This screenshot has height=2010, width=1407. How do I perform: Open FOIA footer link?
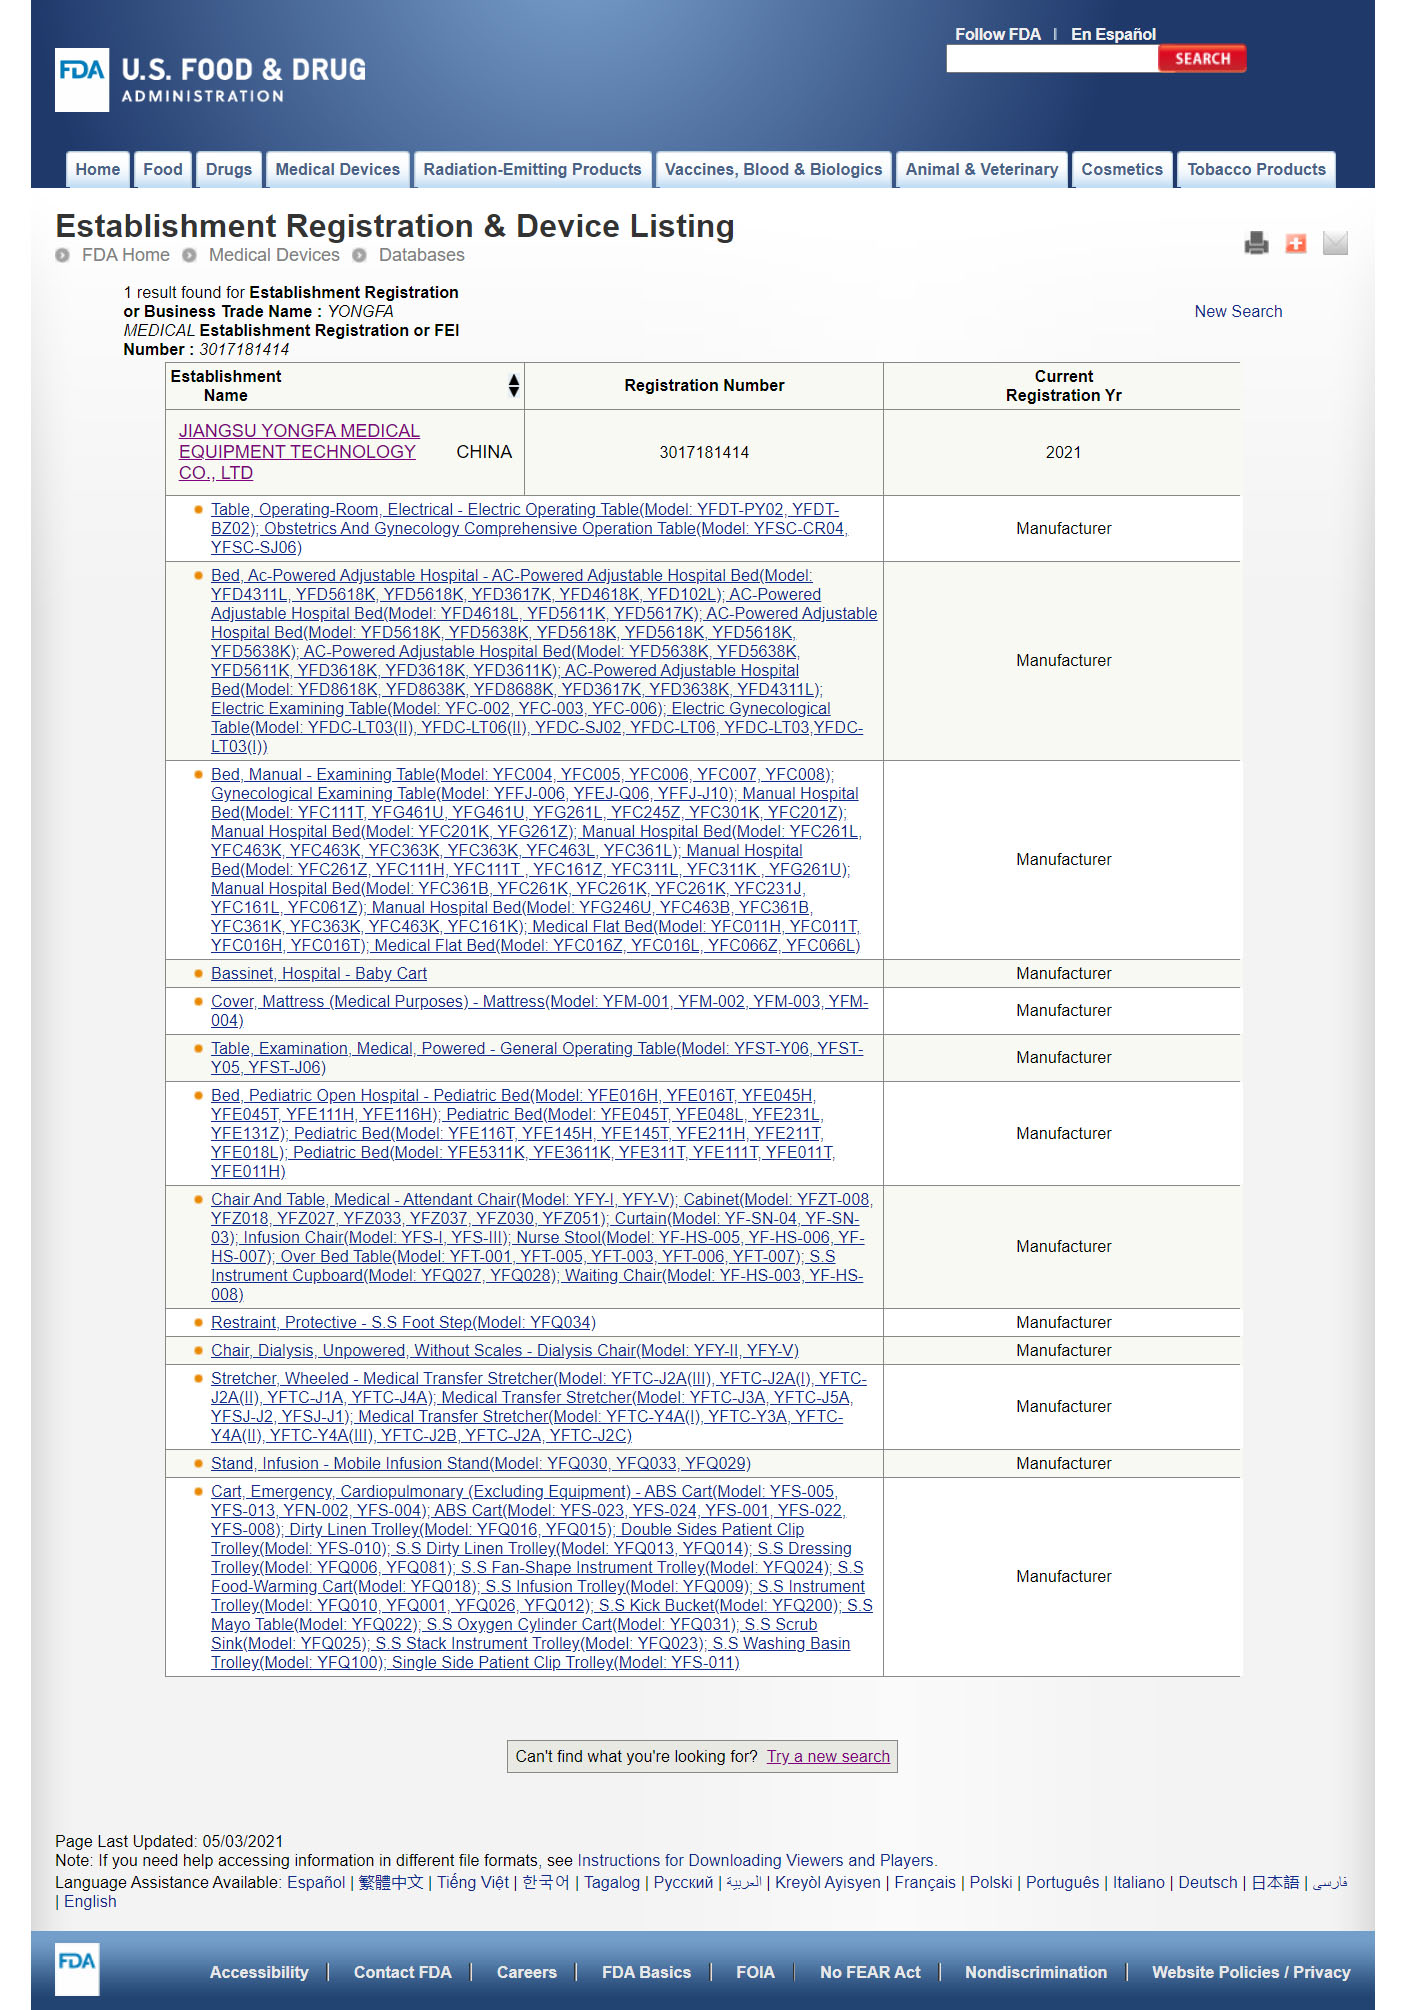pos(755,1972)
